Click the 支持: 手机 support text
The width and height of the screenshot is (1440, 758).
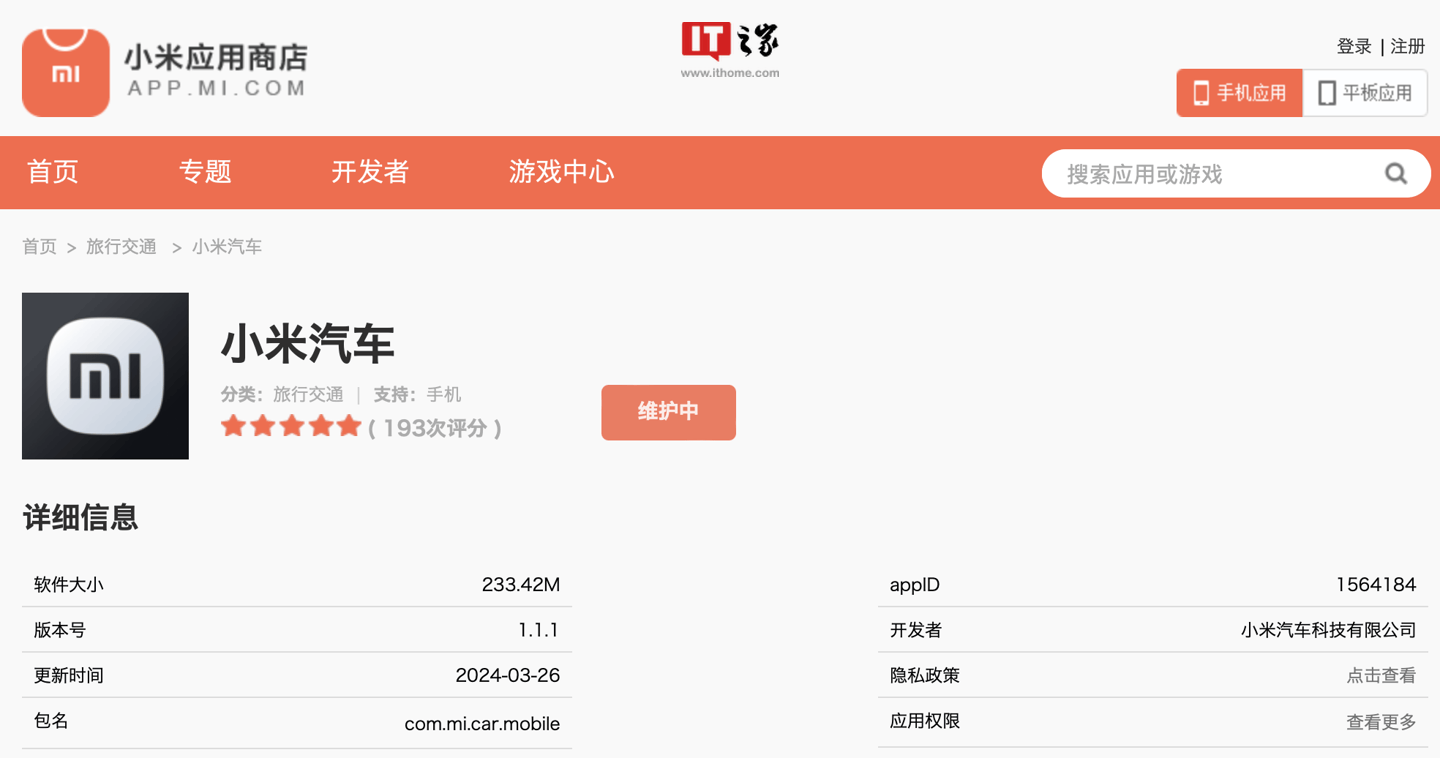pyautogui.click(x=417, y=395)
